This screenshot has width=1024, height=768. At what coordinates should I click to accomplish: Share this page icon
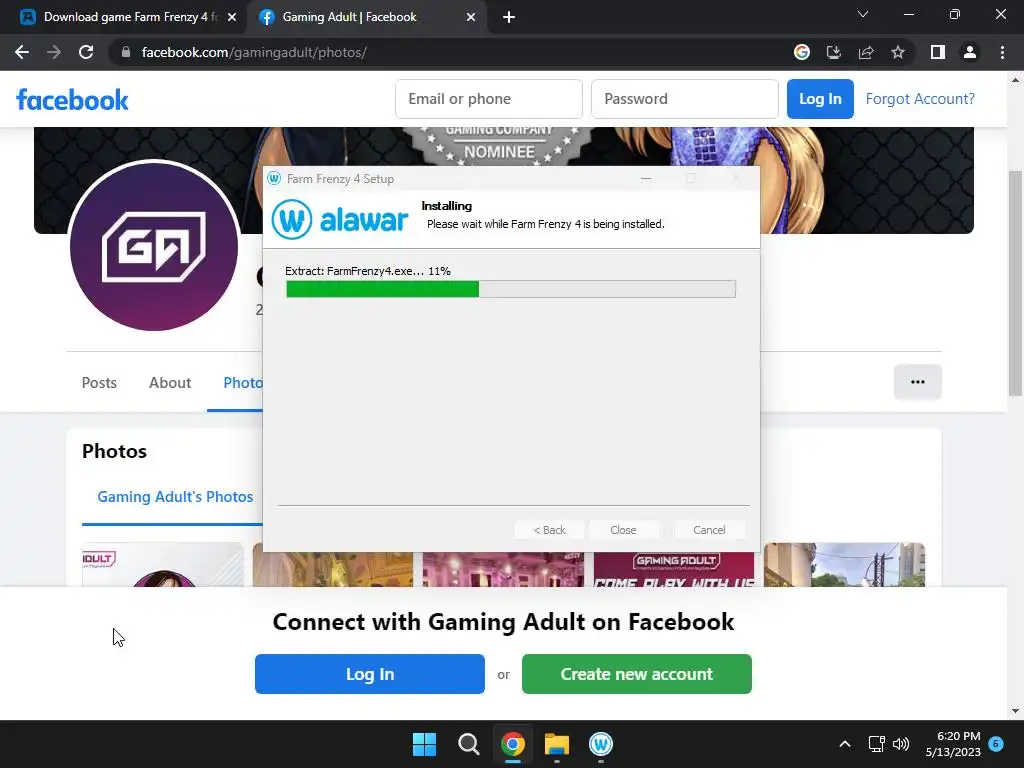866,52
